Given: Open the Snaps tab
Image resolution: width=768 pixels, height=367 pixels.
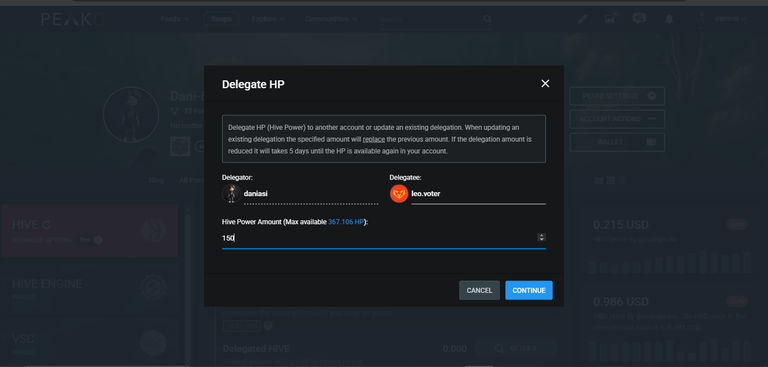Looking at the screenshot, I should pos(221,19).
